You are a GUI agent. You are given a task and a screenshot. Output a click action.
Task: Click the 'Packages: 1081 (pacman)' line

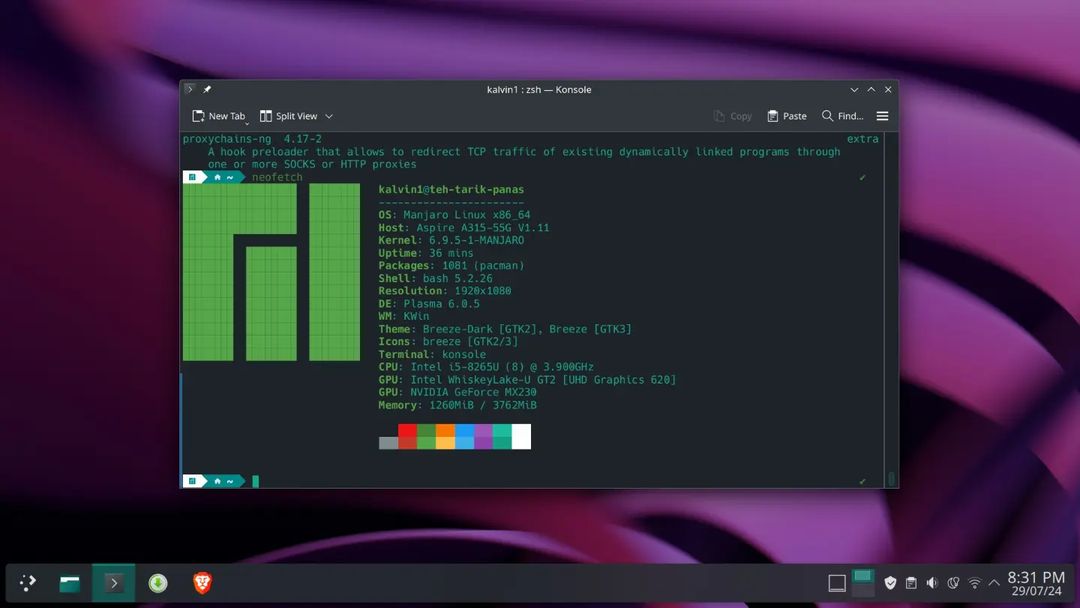(451, 265)
